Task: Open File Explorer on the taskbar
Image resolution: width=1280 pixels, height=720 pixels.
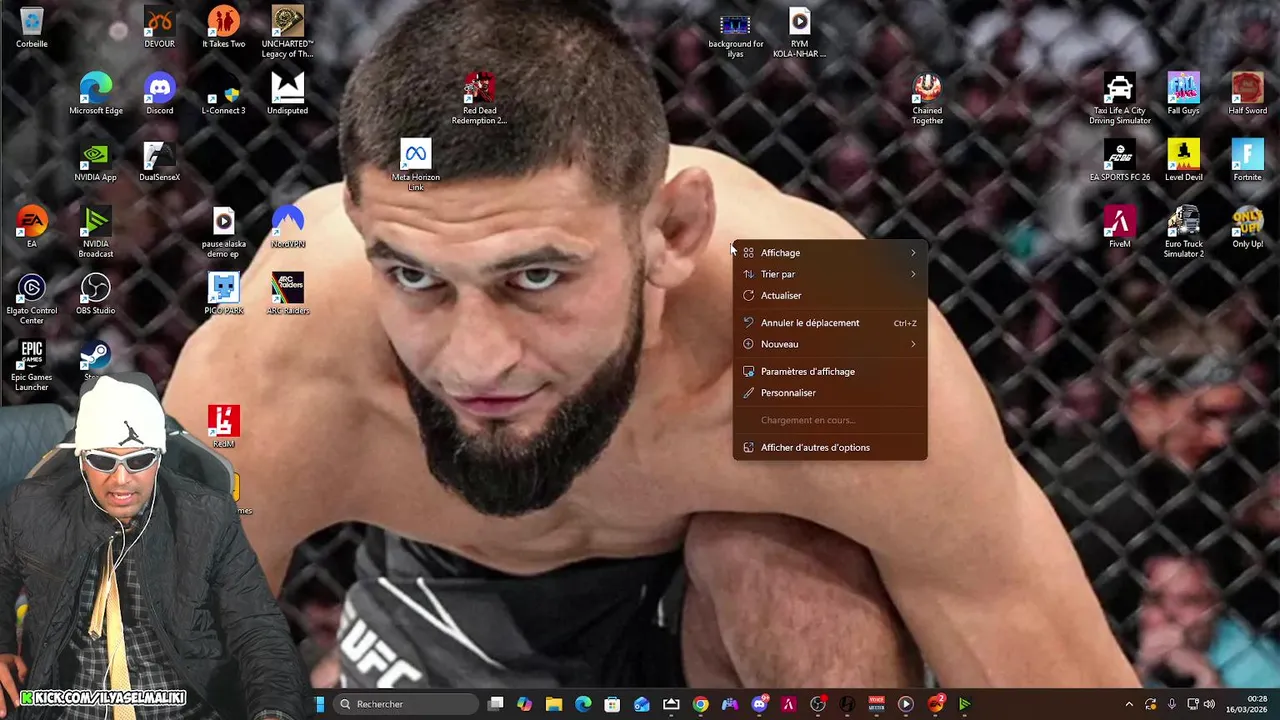Action: click(554, 704)
